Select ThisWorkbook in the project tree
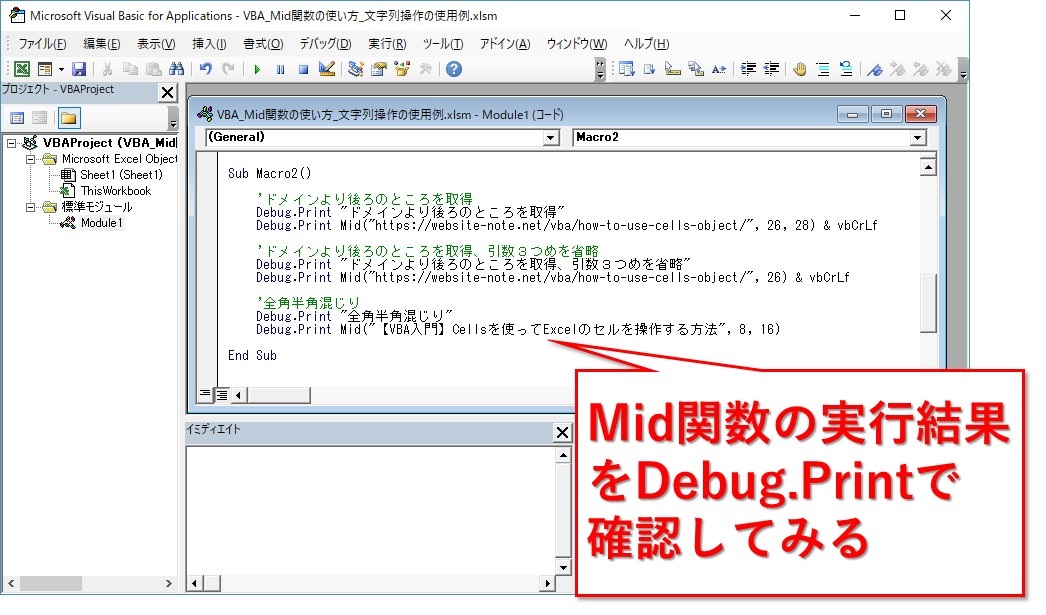1046x615 pixels. 115,191
